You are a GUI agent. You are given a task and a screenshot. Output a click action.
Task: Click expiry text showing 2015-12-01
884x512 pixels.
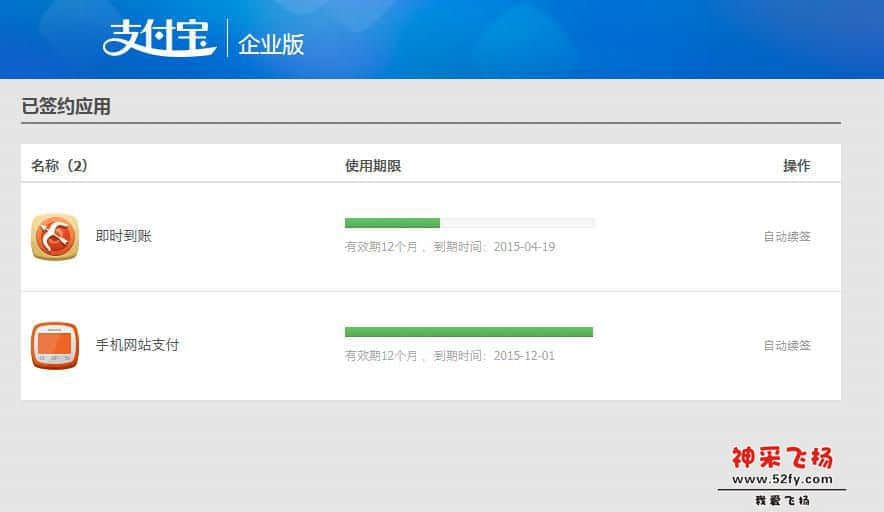(x=450, y=356)
